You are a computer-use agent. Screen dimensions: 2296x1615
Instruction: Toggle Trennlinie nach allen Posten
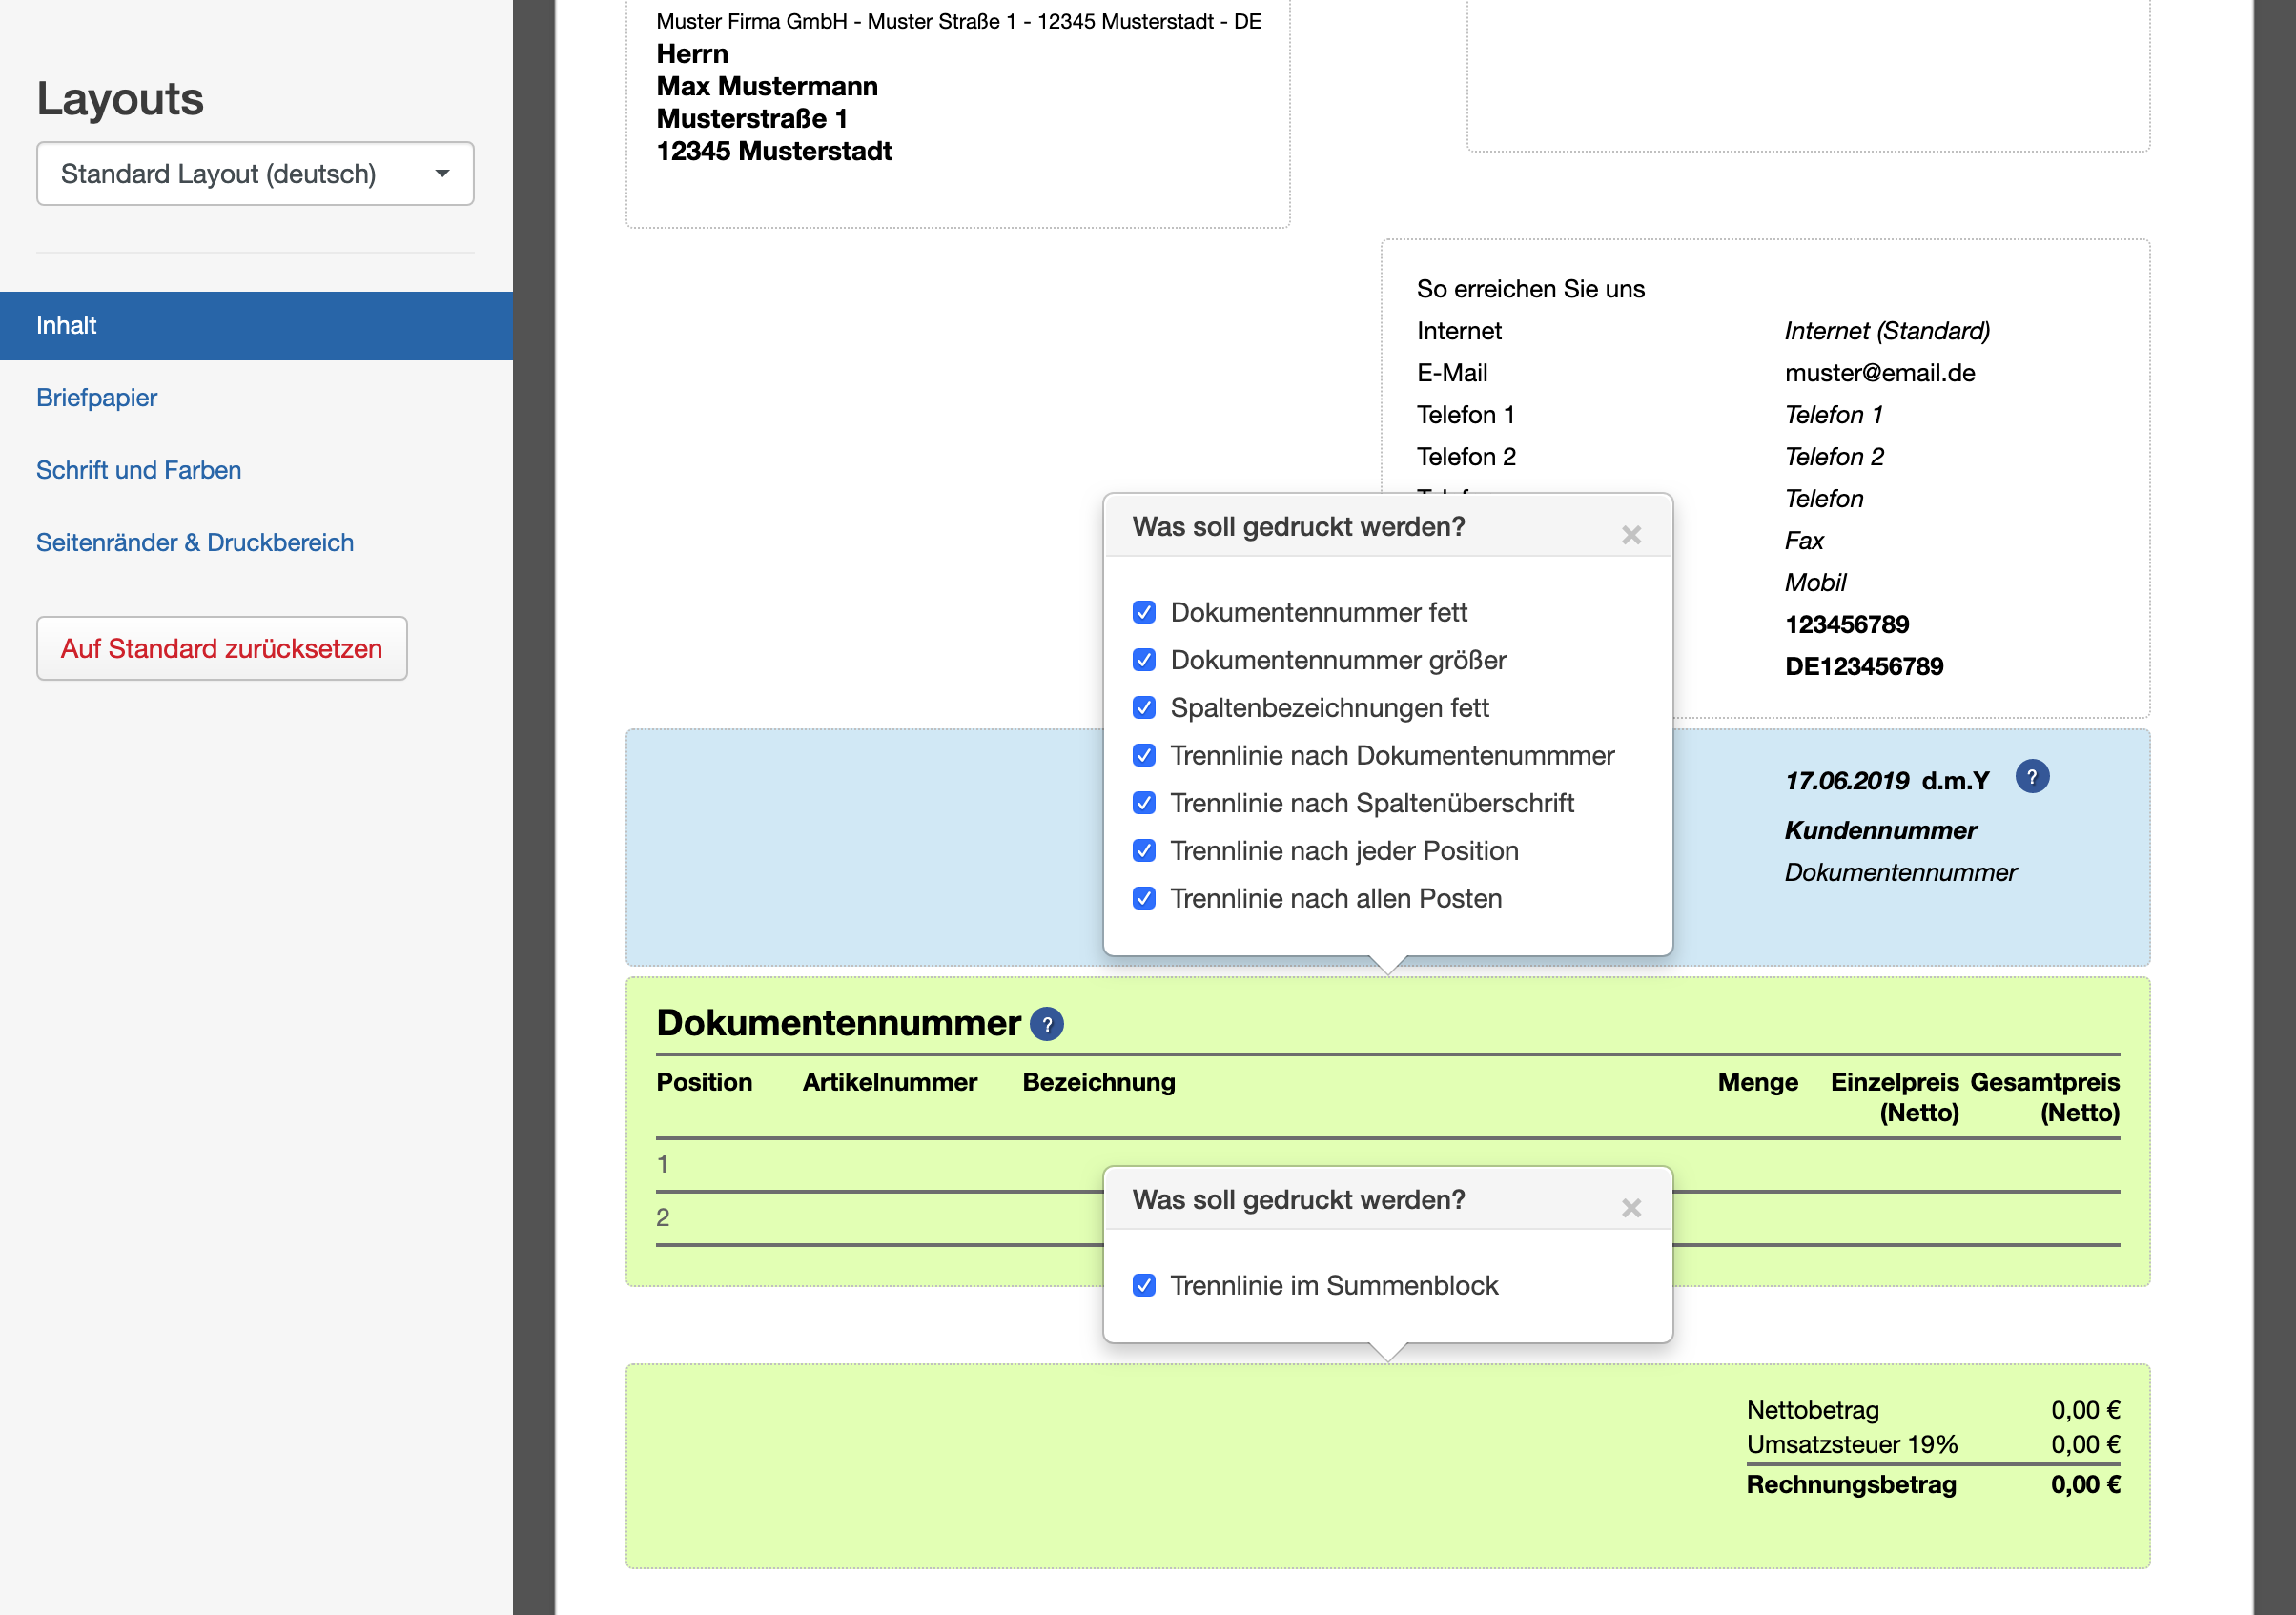coord(1144,898)
